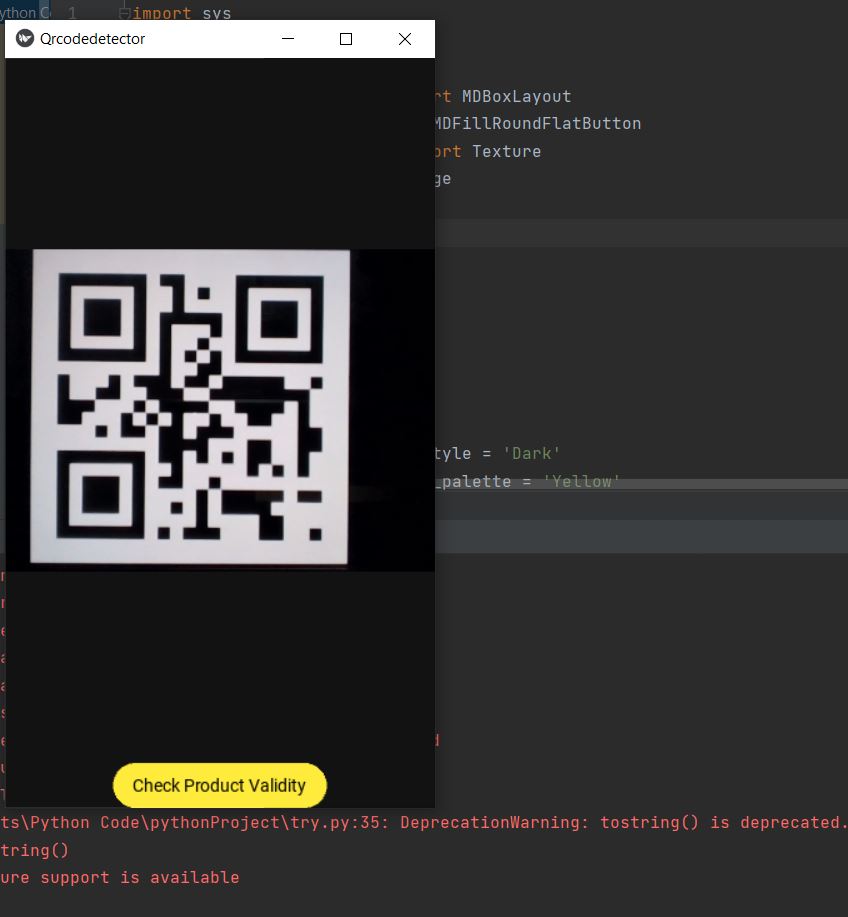Click the DeprecationWarning line in console
848x917 pixels.
424,822
